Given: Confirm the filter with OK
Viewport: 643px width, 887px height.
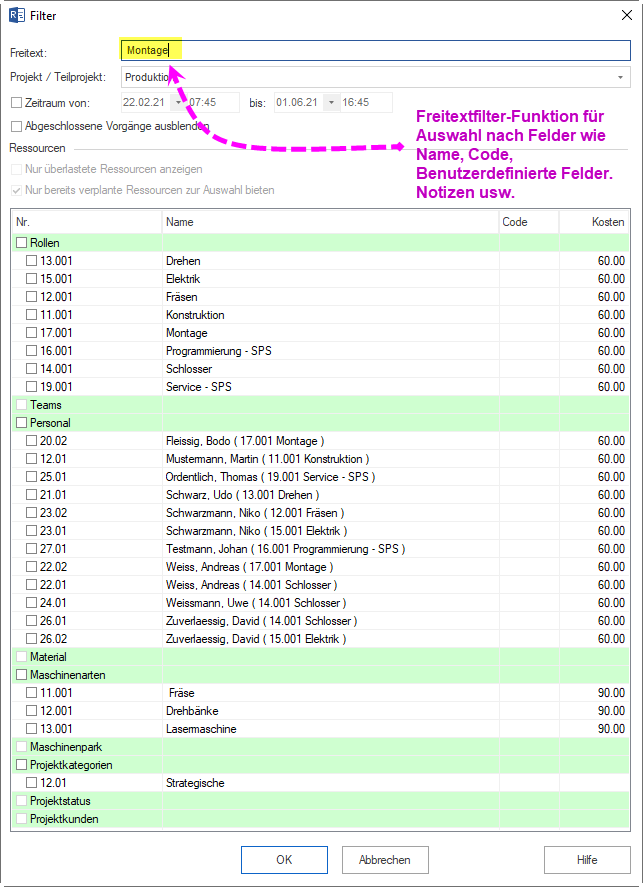Looking at the screenshot, I should [x=284, y=860].
